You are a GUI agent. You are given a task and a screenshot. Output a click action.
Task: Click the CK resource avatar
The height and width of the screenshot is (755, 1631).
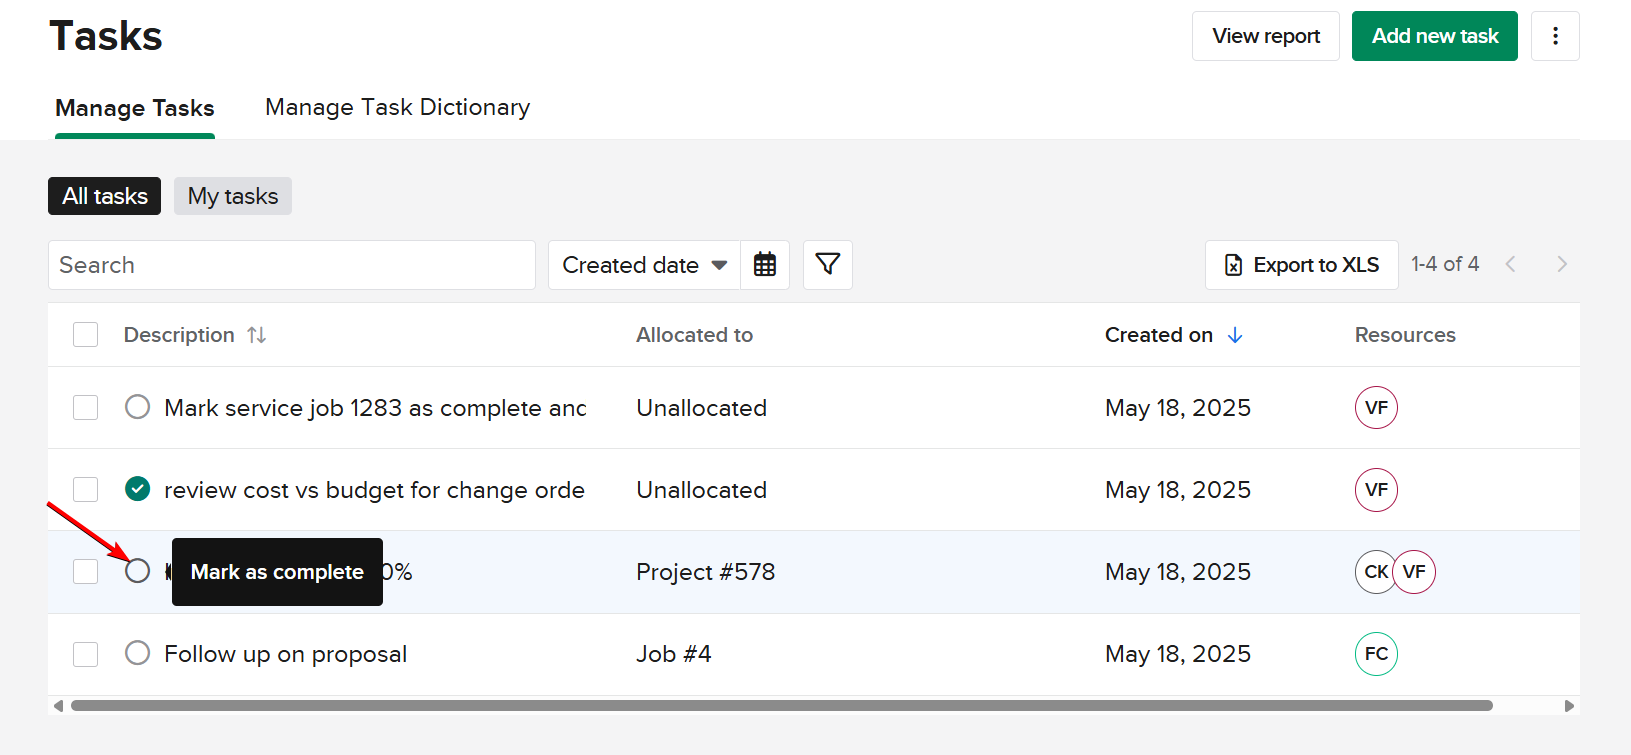1374,572
